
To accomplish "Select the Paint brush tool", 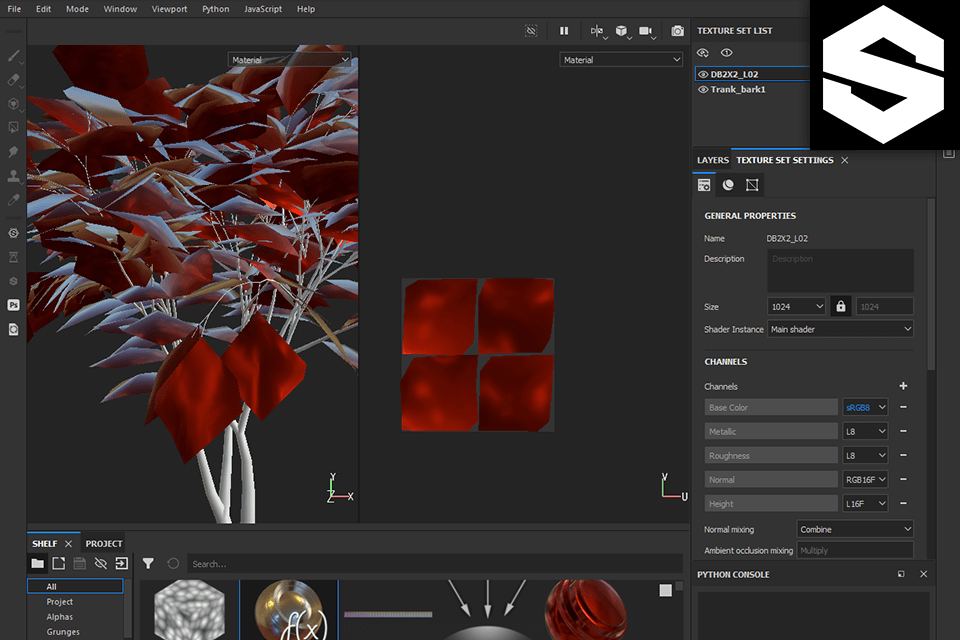I will pos(13,56).
